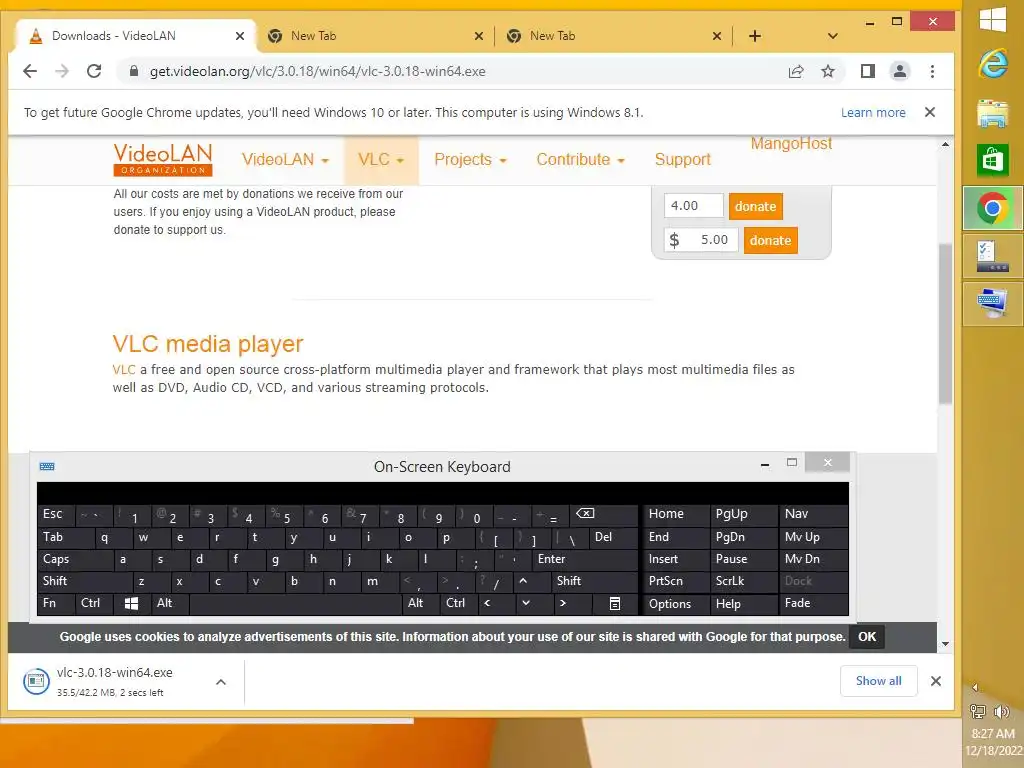
Task: Expand the Contribute dropdown menu
Action: tap(581, 159)
